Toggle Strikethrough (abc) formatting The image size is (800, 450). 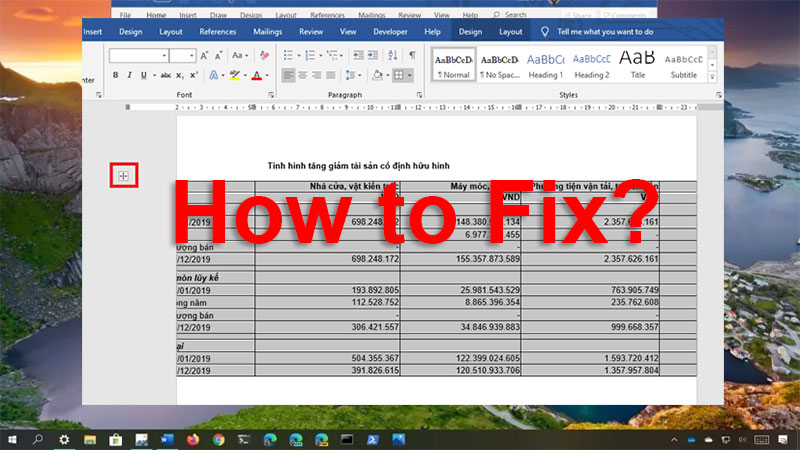166,75
